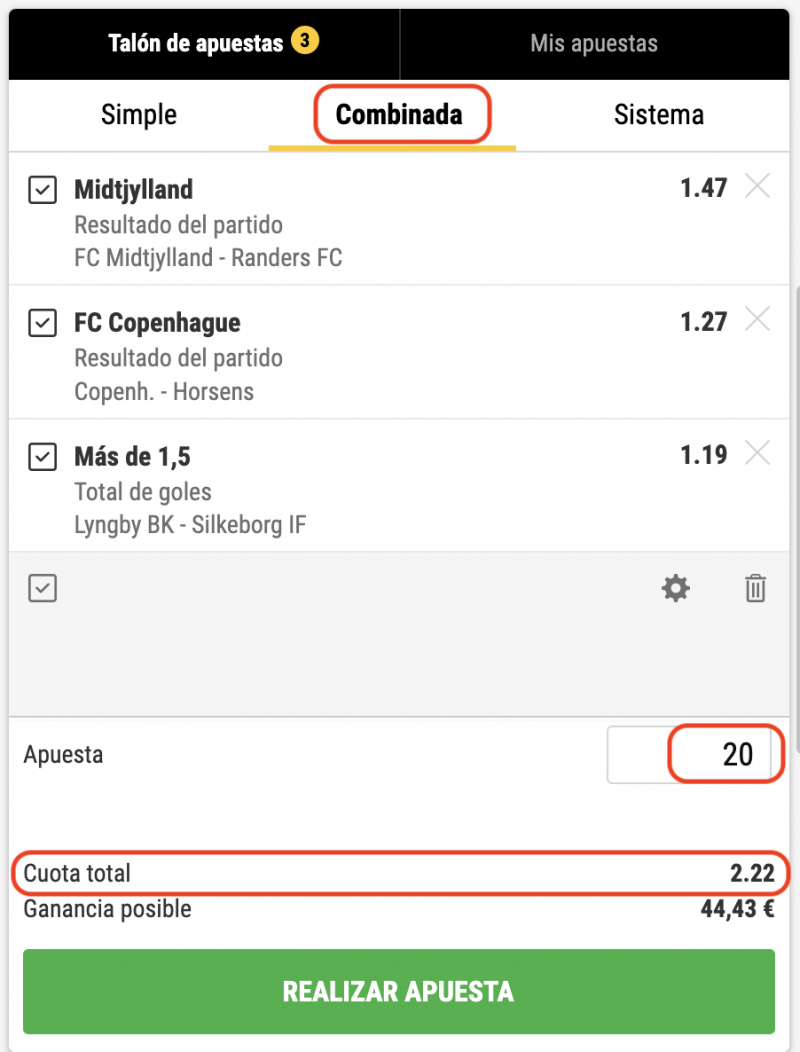Uncheck the Midtjylland bet checkbox
Screen dimensions: 800x1052
click(x=42, y=190)
